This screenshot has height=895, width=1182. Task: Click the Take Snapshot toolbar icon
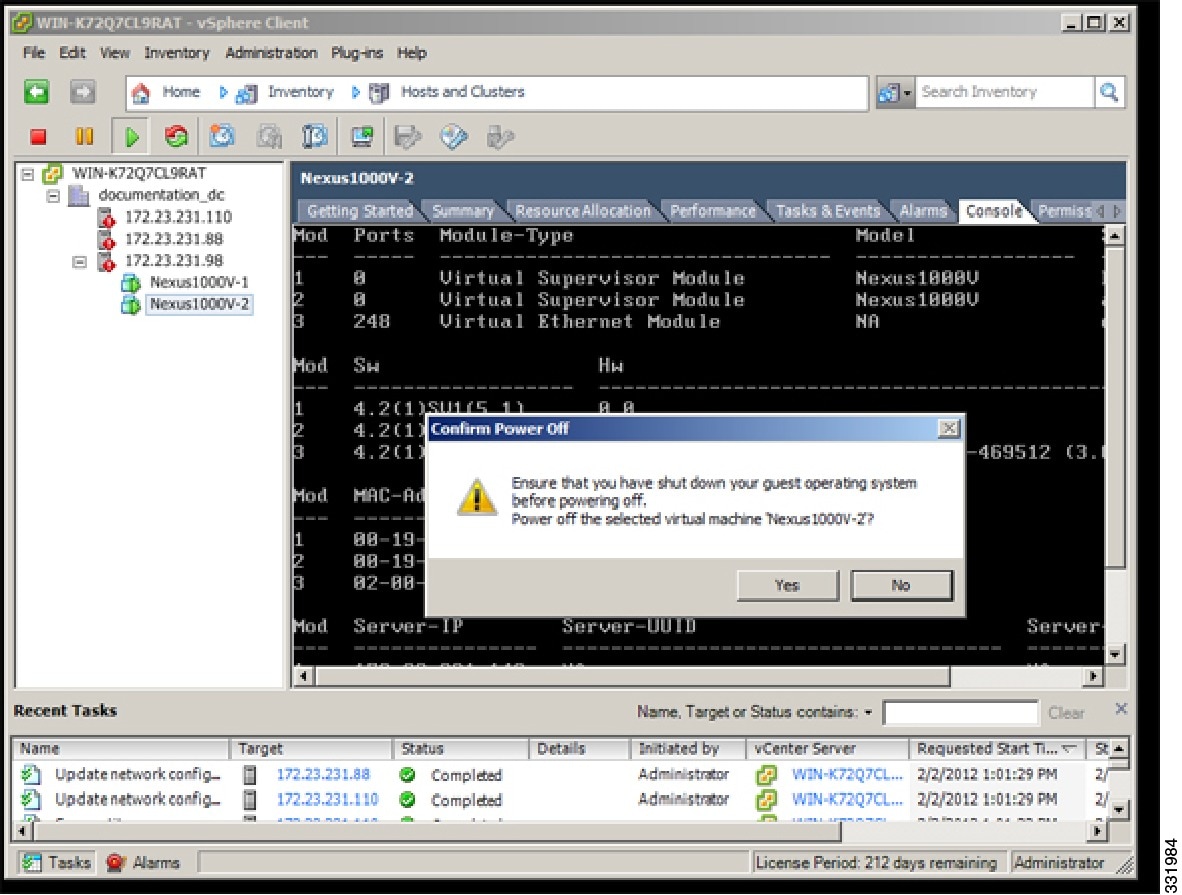pyautogui.click(x=222, y=136)
